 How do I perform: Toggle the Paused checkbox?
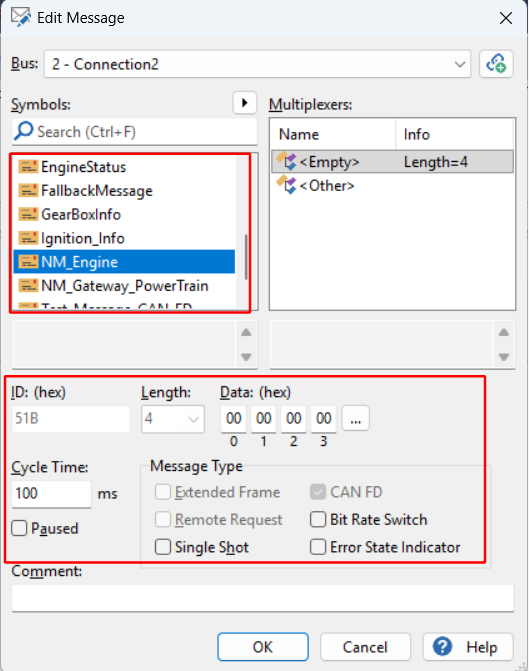point(19,528)
